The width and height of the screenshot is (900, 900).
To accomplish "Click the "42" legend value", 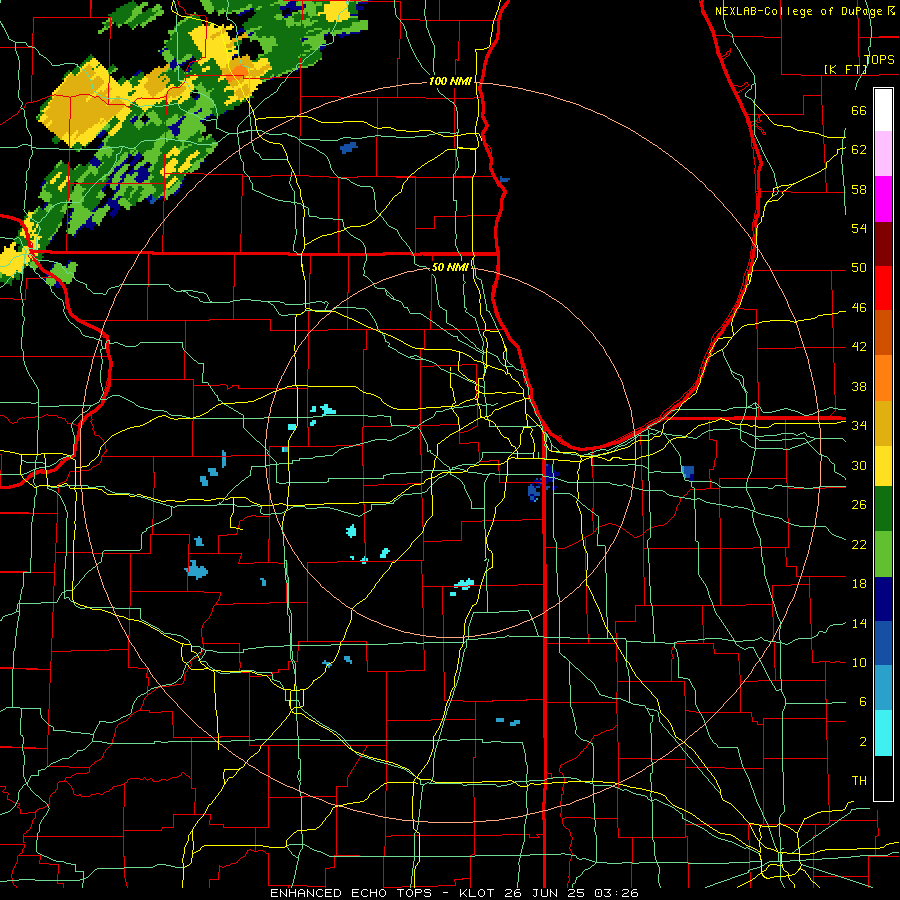I will coord(859,347).
